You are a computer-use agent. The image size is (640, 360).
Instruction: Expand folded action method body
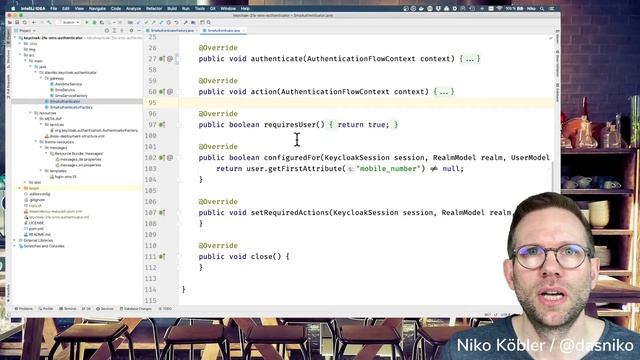[x=444, y=92]
